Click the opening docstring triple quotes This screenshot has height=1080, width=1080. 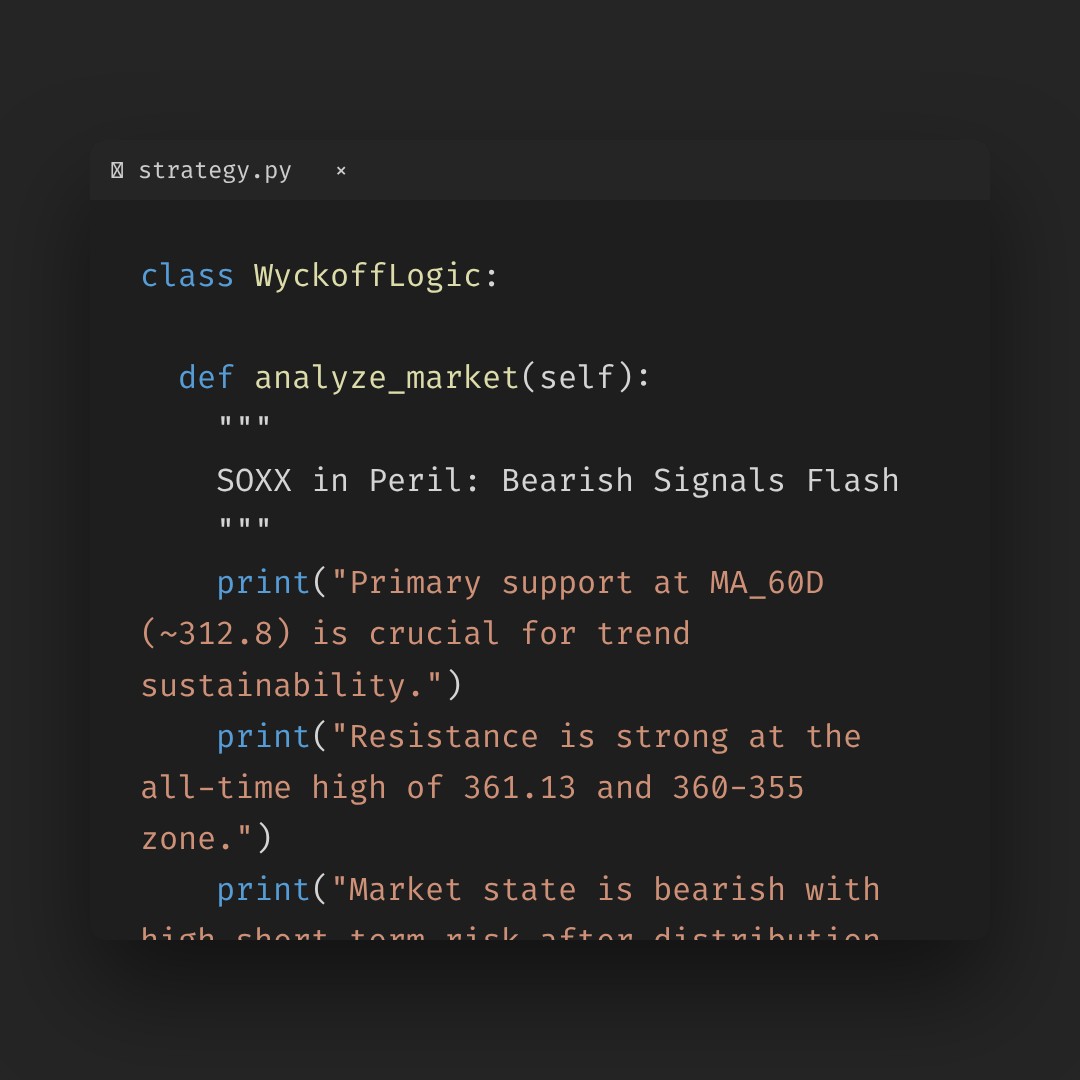point(244,427)
